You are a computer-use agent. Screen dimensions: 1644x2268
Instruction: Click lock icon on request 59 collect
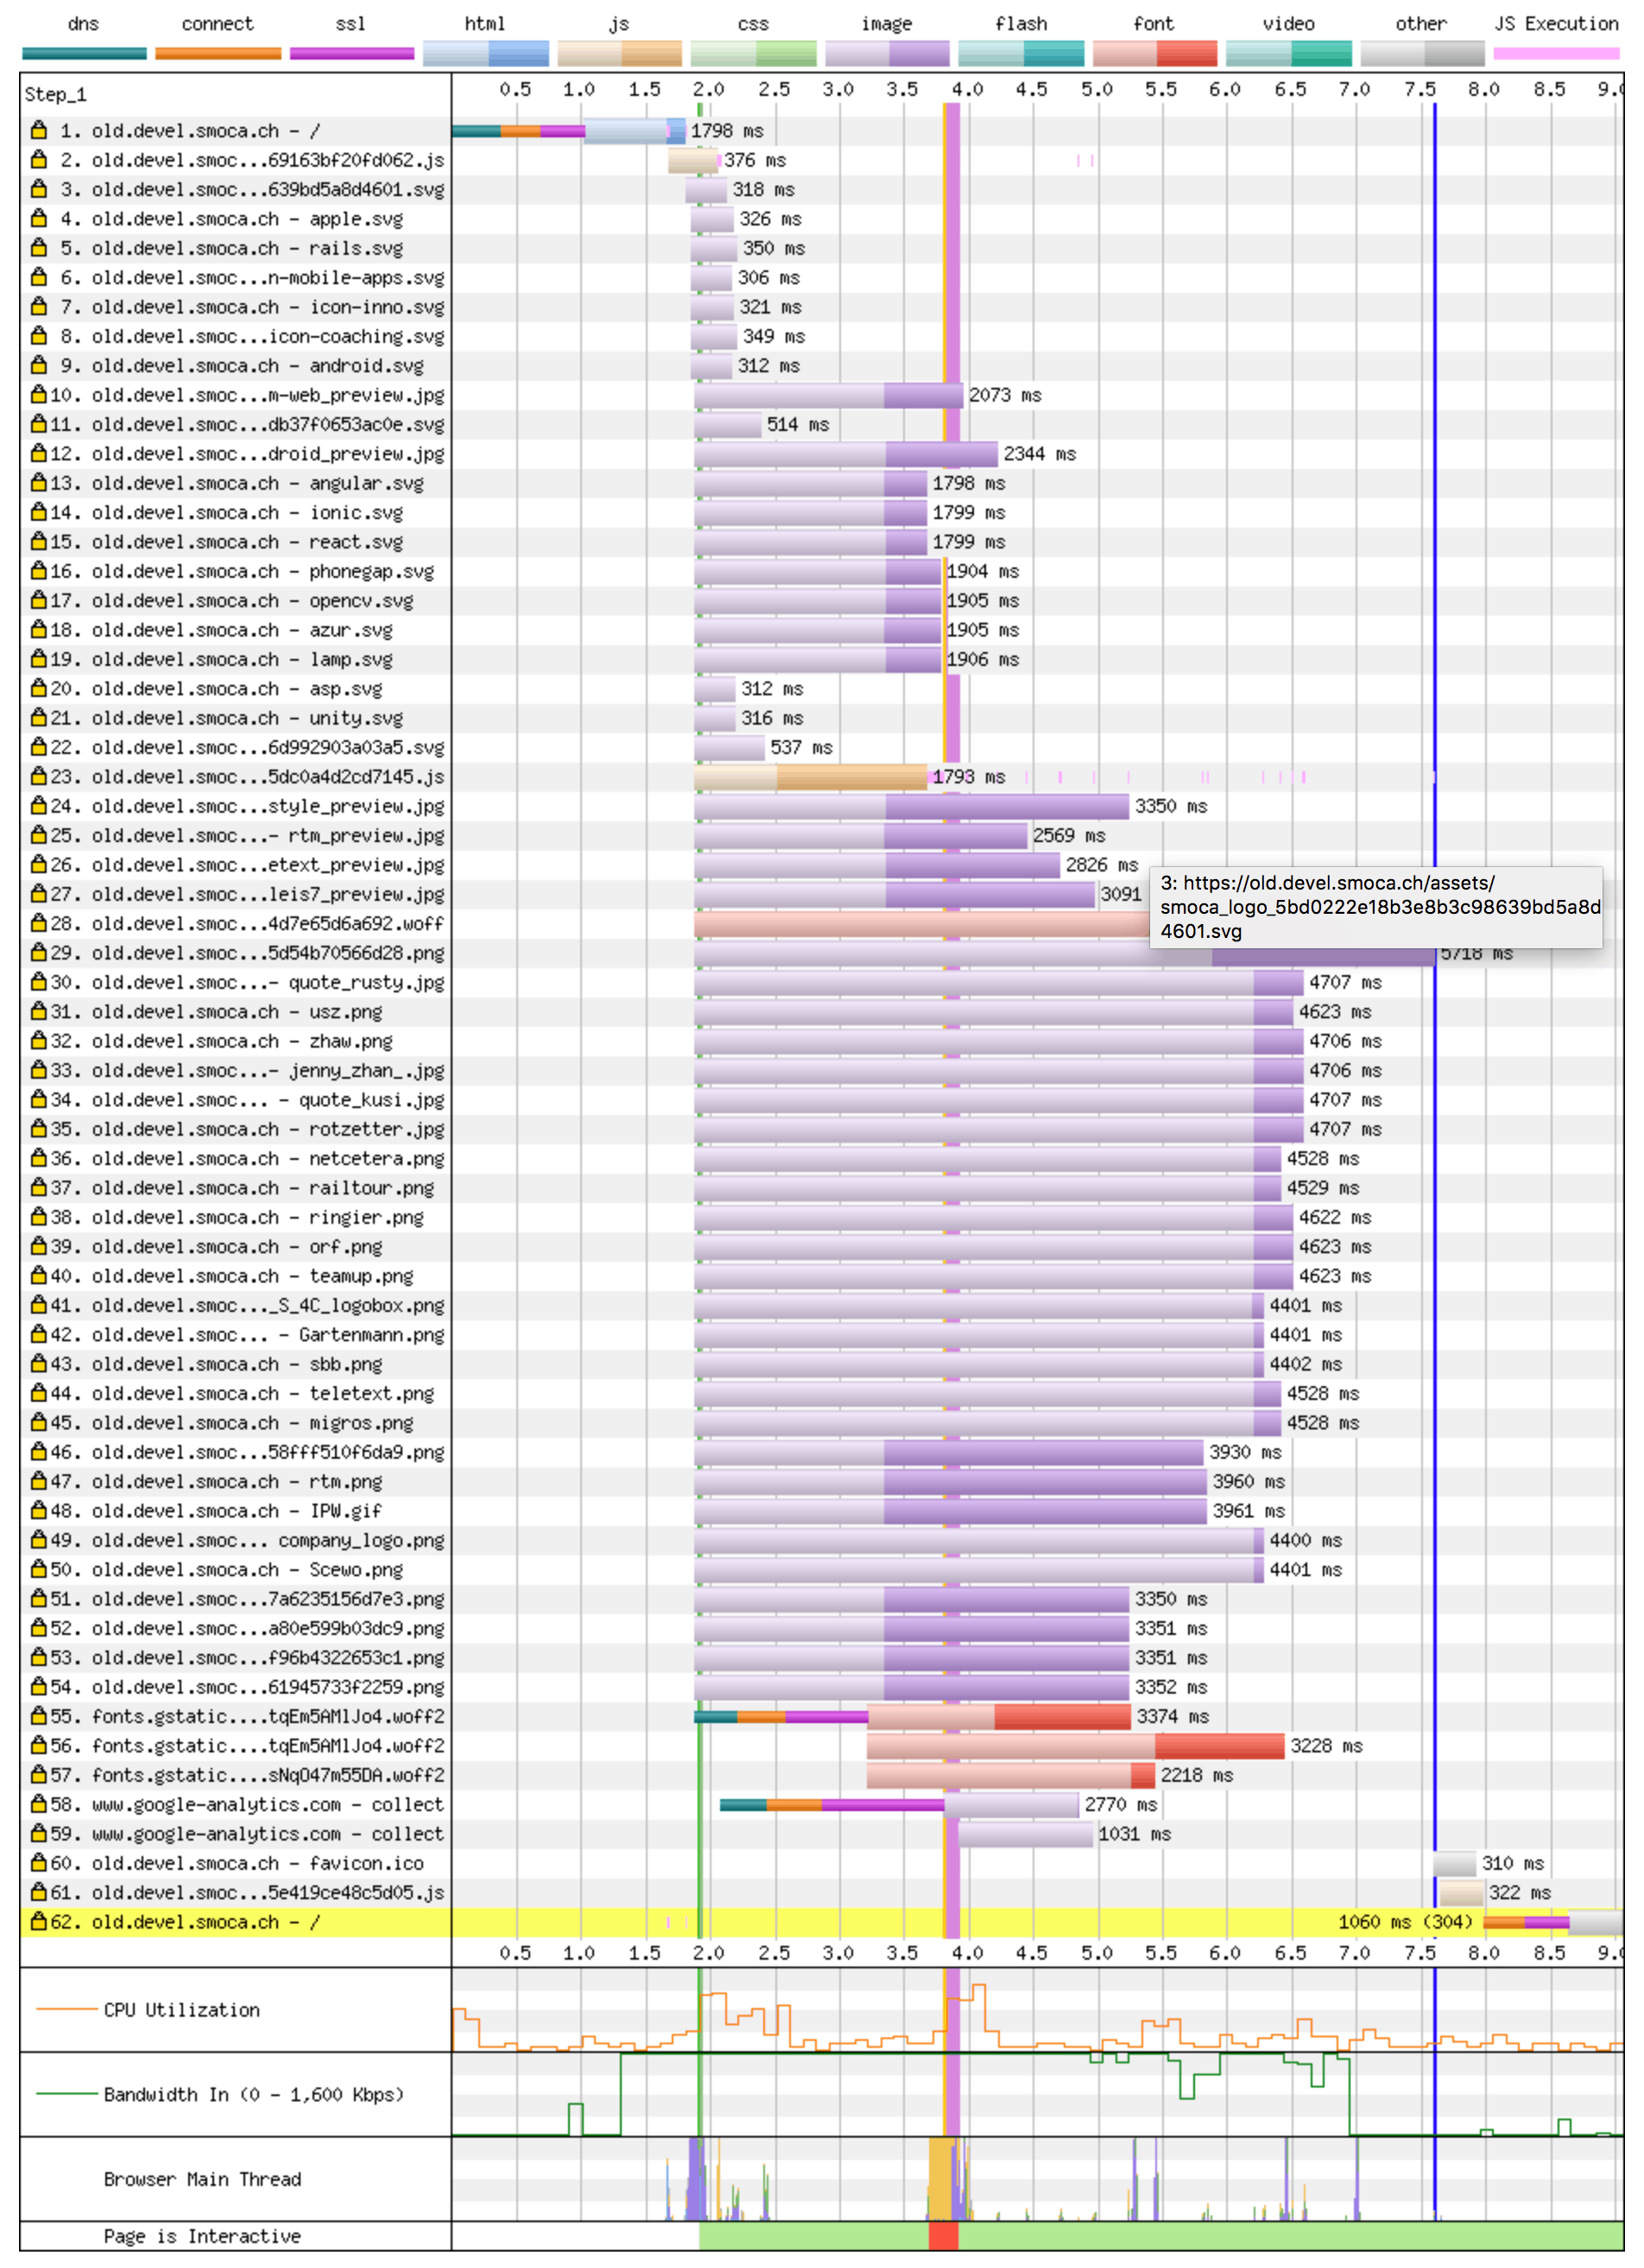pyautogui.click(x=39, y=1833)
